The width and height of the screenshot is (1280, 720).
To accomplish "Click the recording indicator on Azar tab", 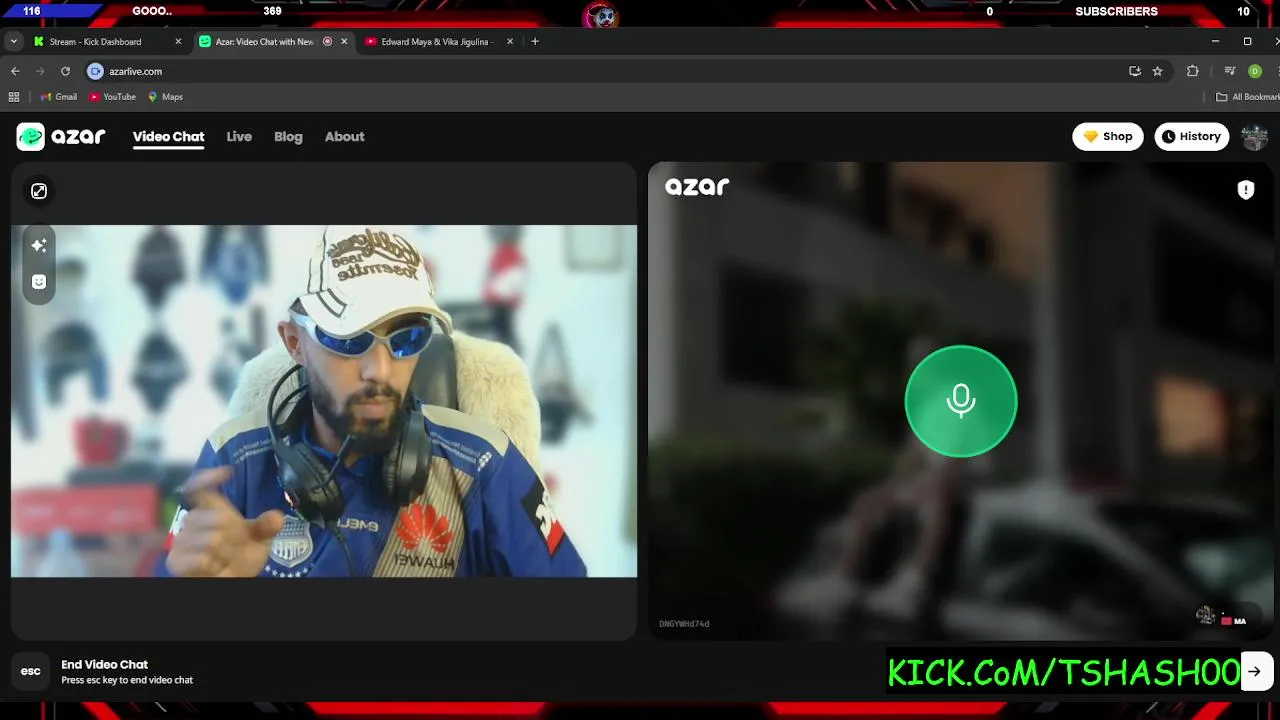I will 327,42.
